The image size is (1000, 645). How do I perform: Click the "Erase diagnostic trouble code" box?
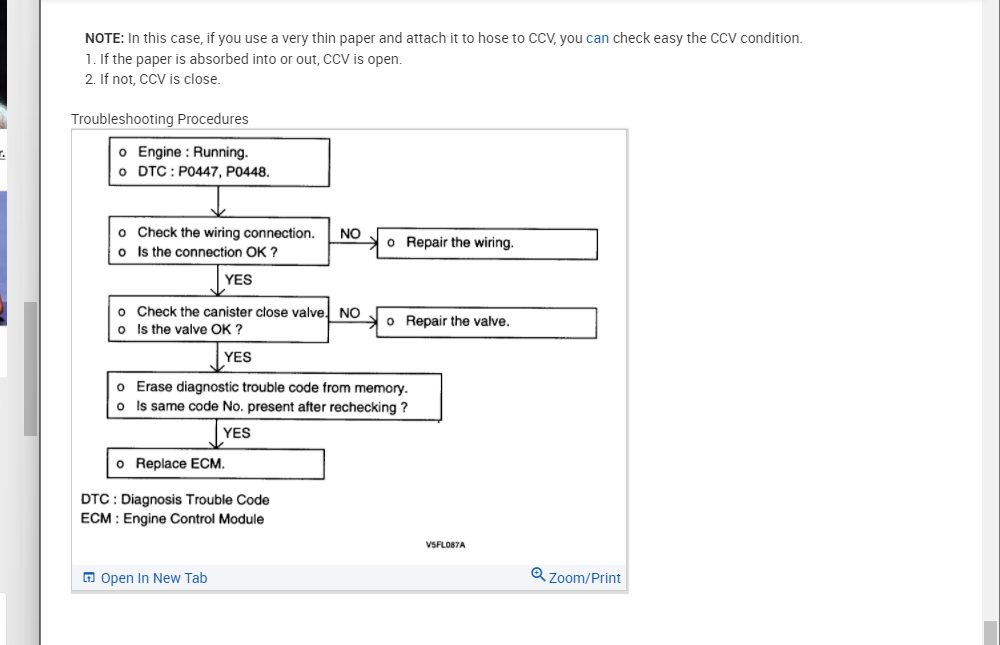coord(274,397)
